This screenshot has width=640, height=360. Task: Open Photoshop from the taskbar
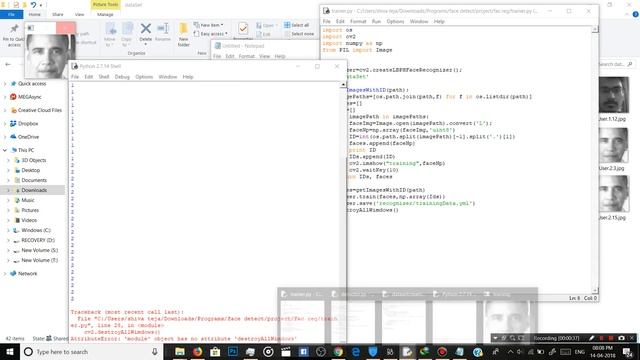(x=233, y=351)
